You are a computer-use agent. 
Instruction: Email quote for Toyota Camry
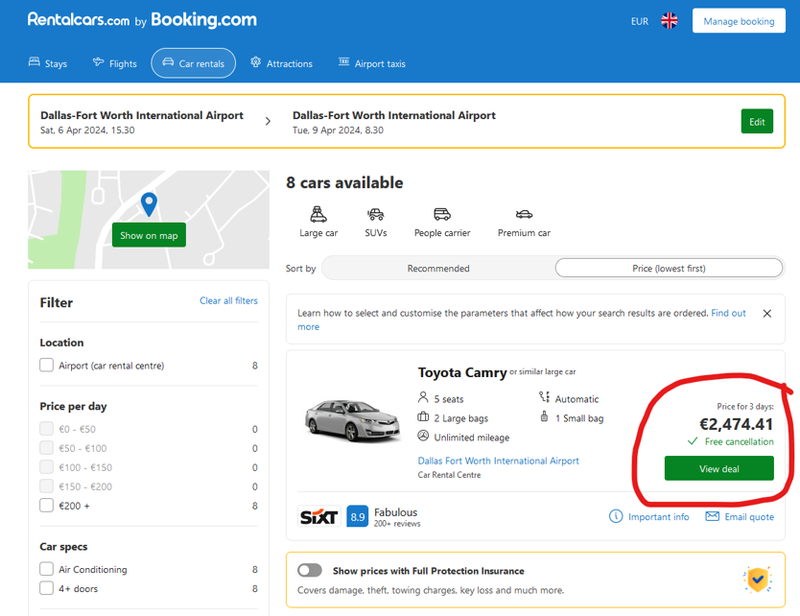click(x=749, y=516)
